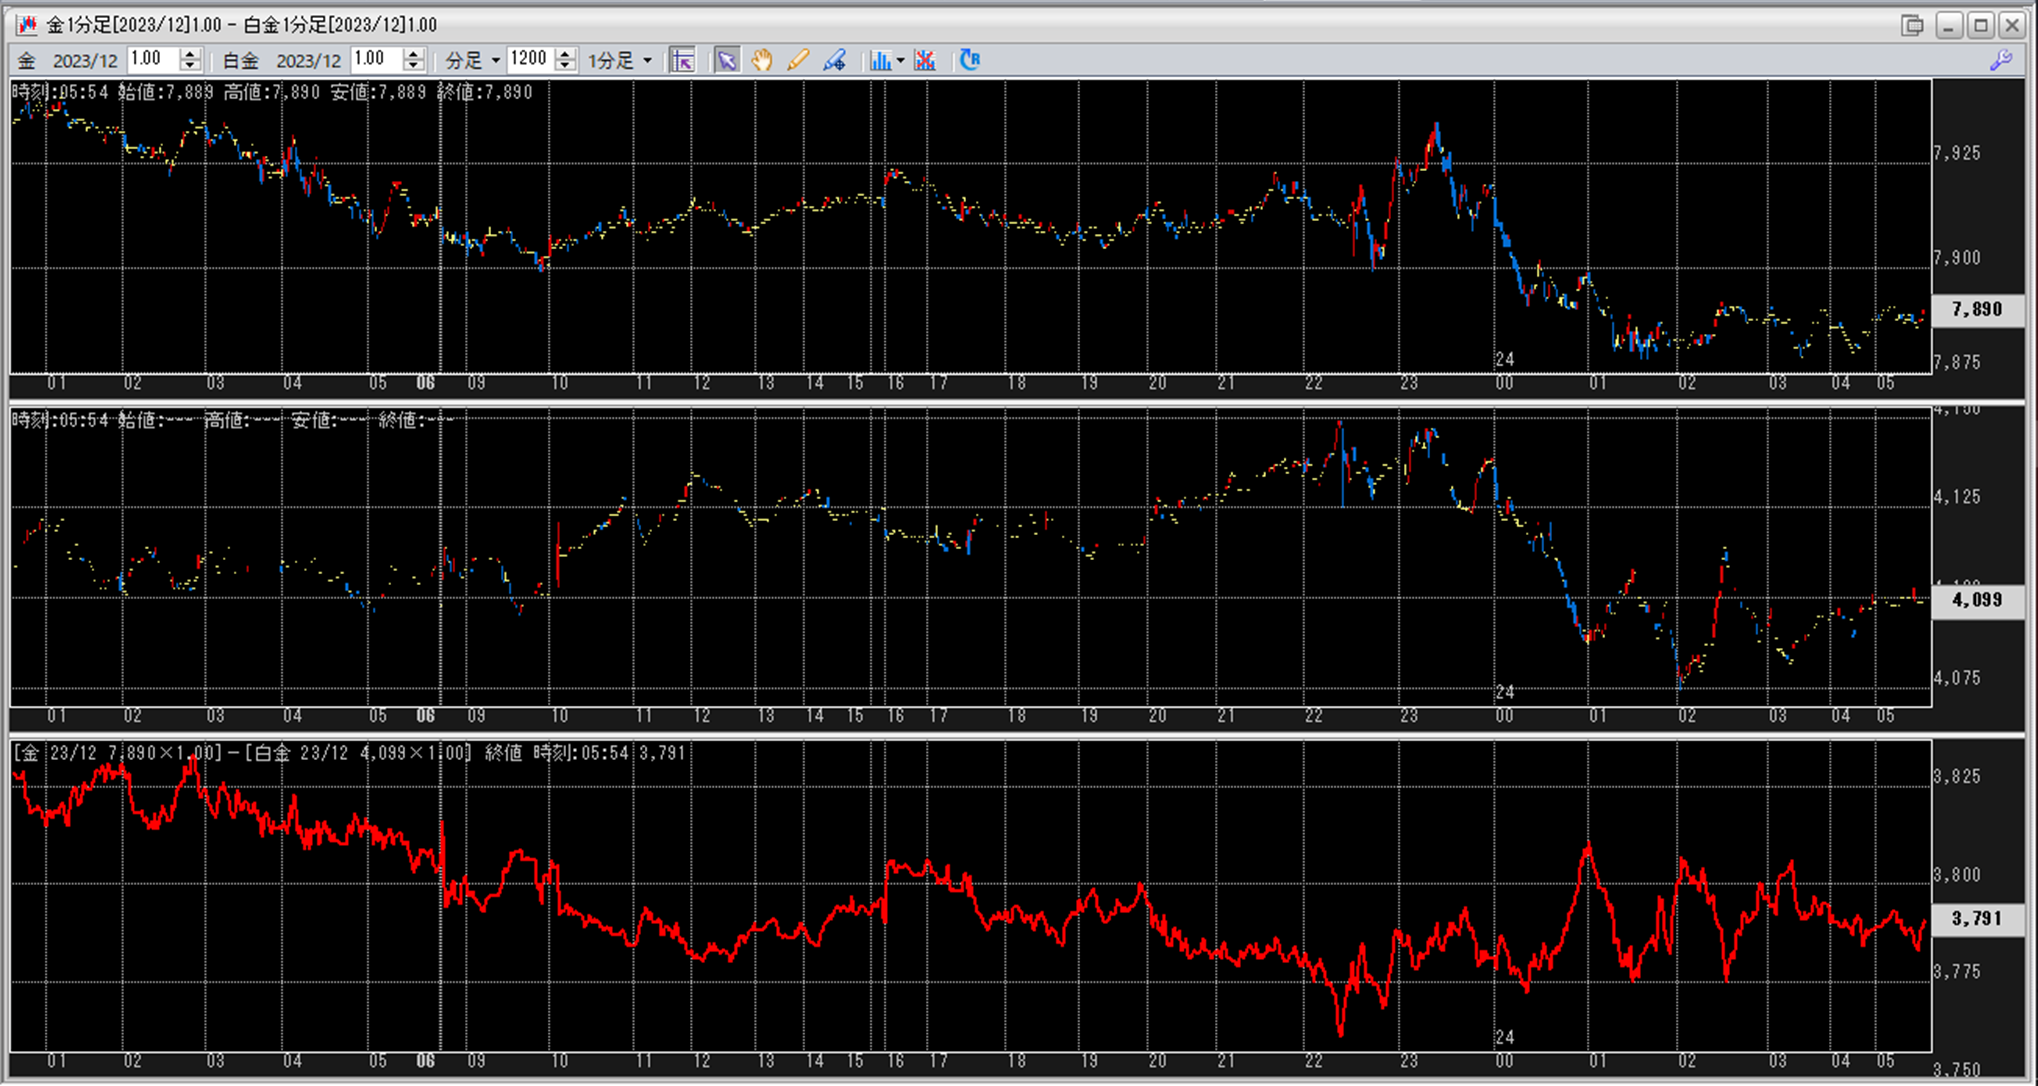Image resolution: width=2038 pixels, height=1086 pixels.
Task: Click the bar chart indicator icon
Action: point(879,60)
